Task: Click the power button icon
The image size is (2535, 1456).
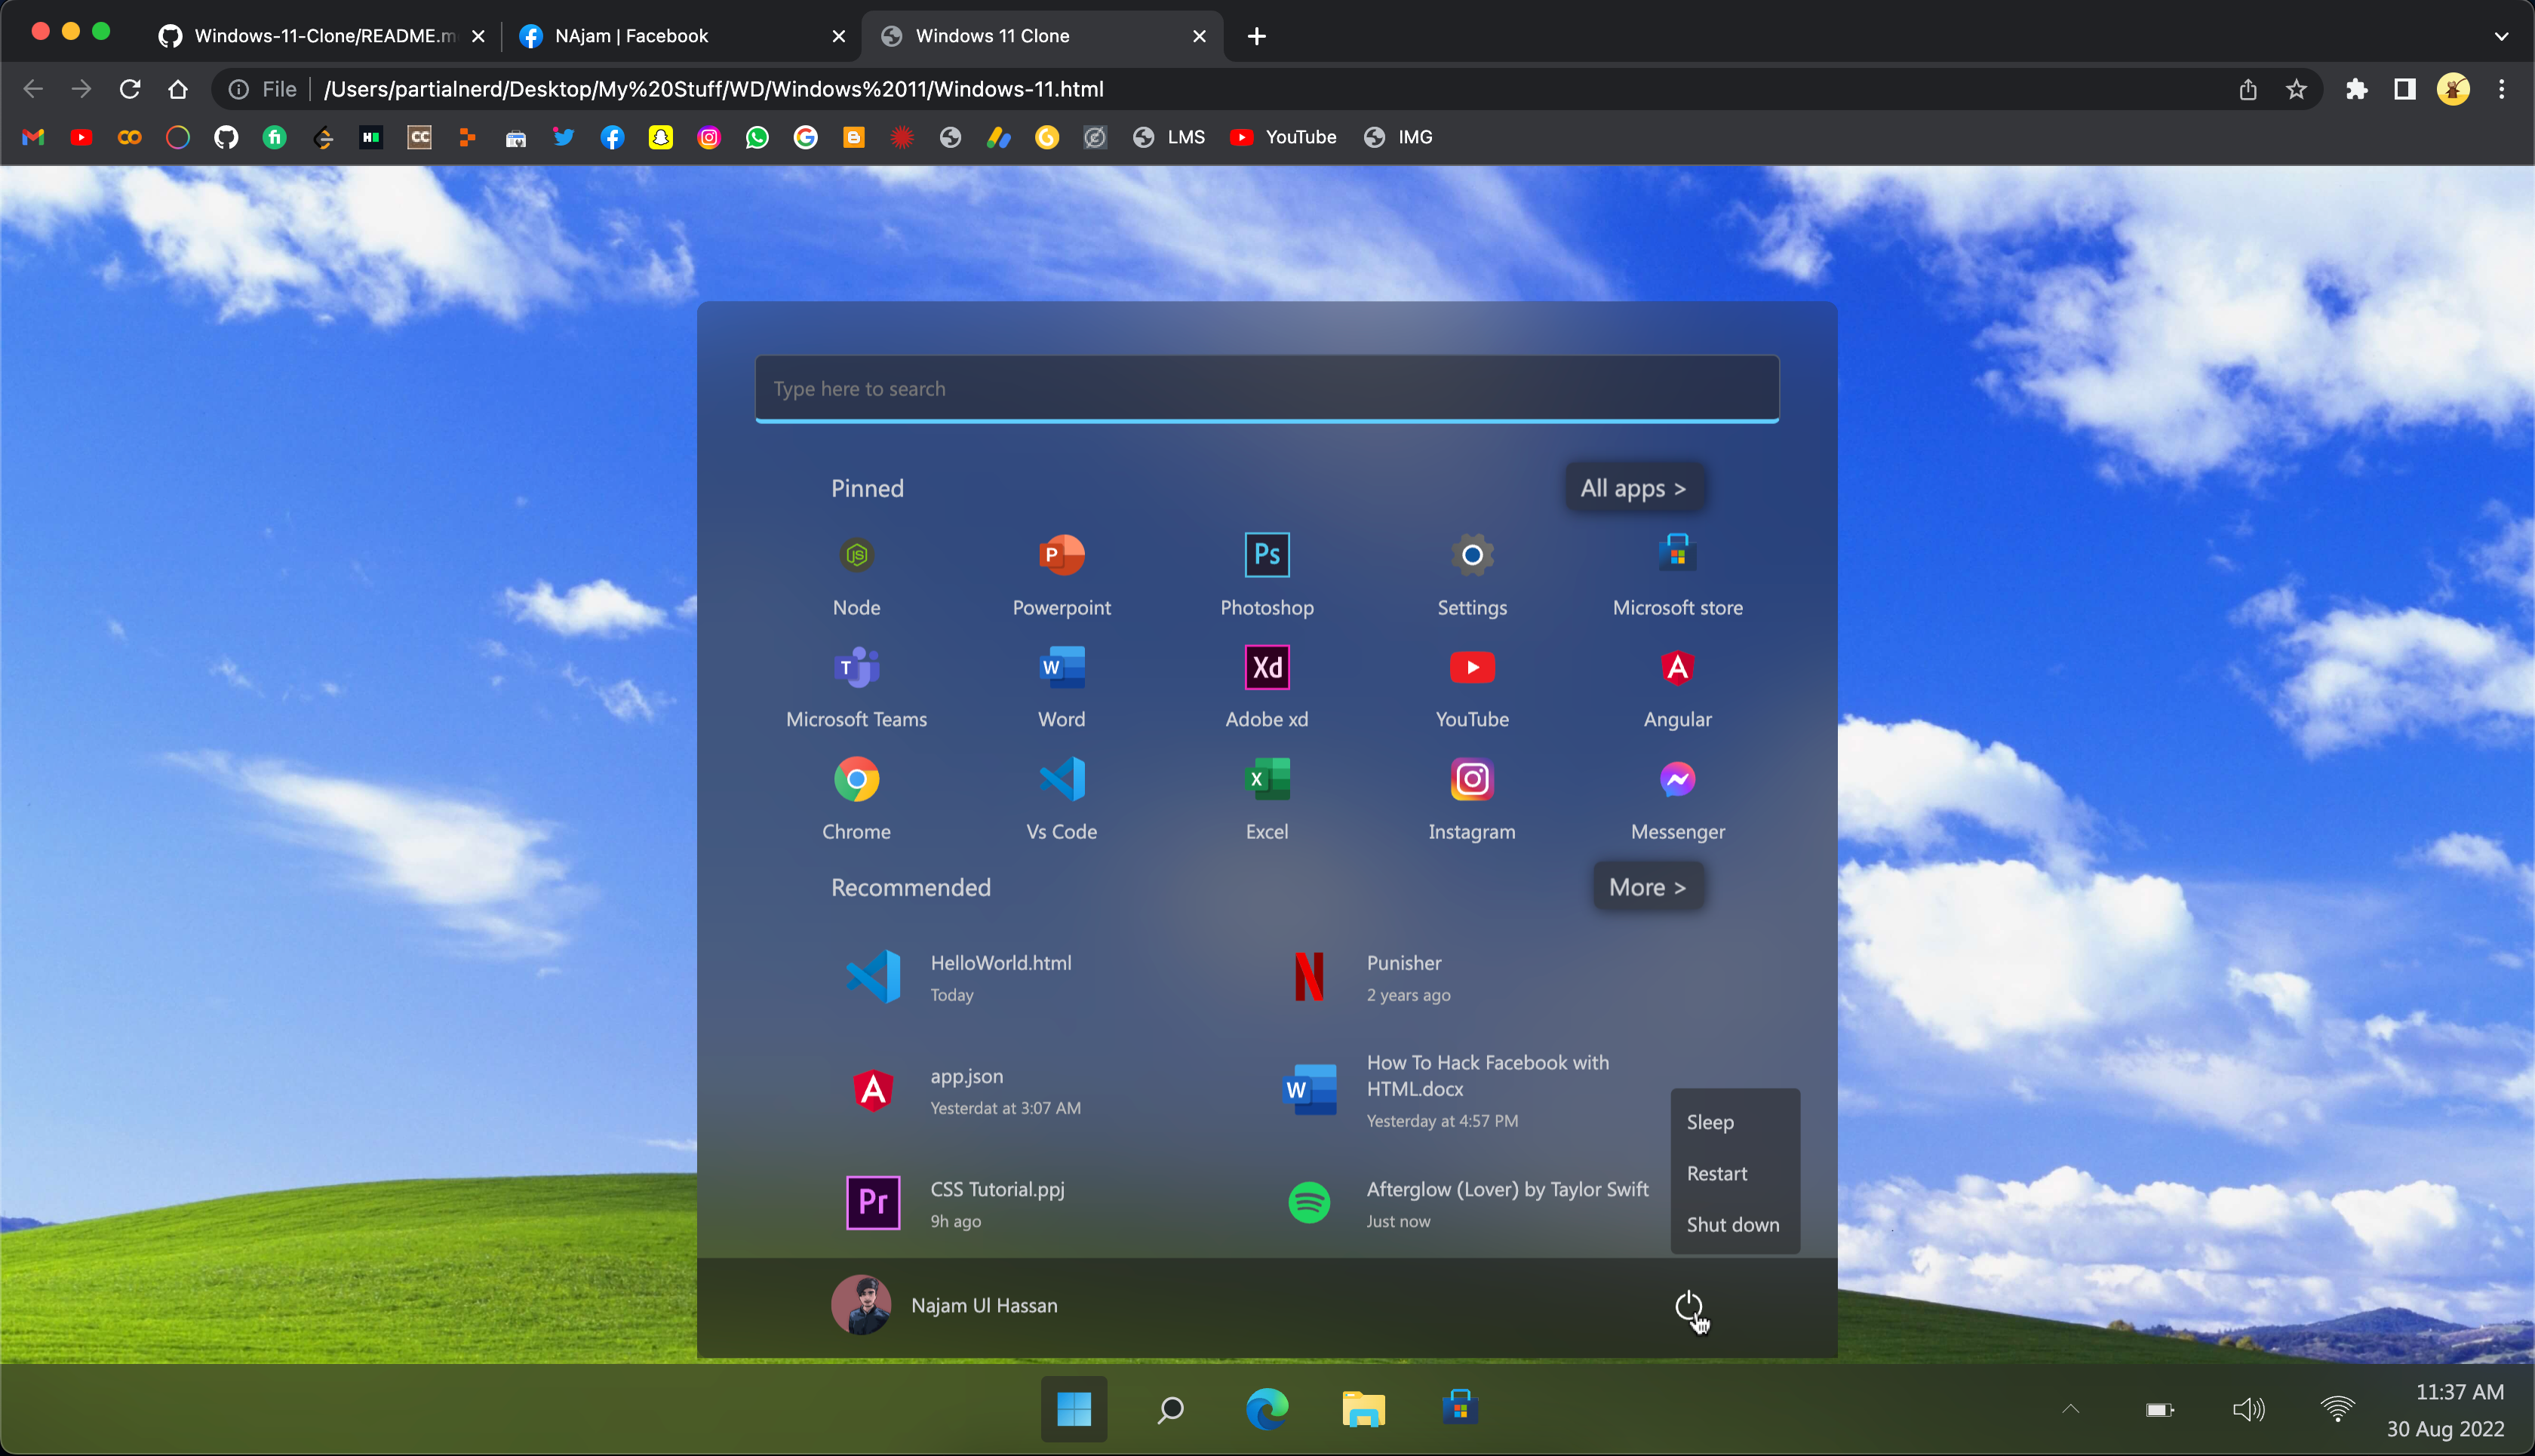Action: click(x=1688, y=1306)
